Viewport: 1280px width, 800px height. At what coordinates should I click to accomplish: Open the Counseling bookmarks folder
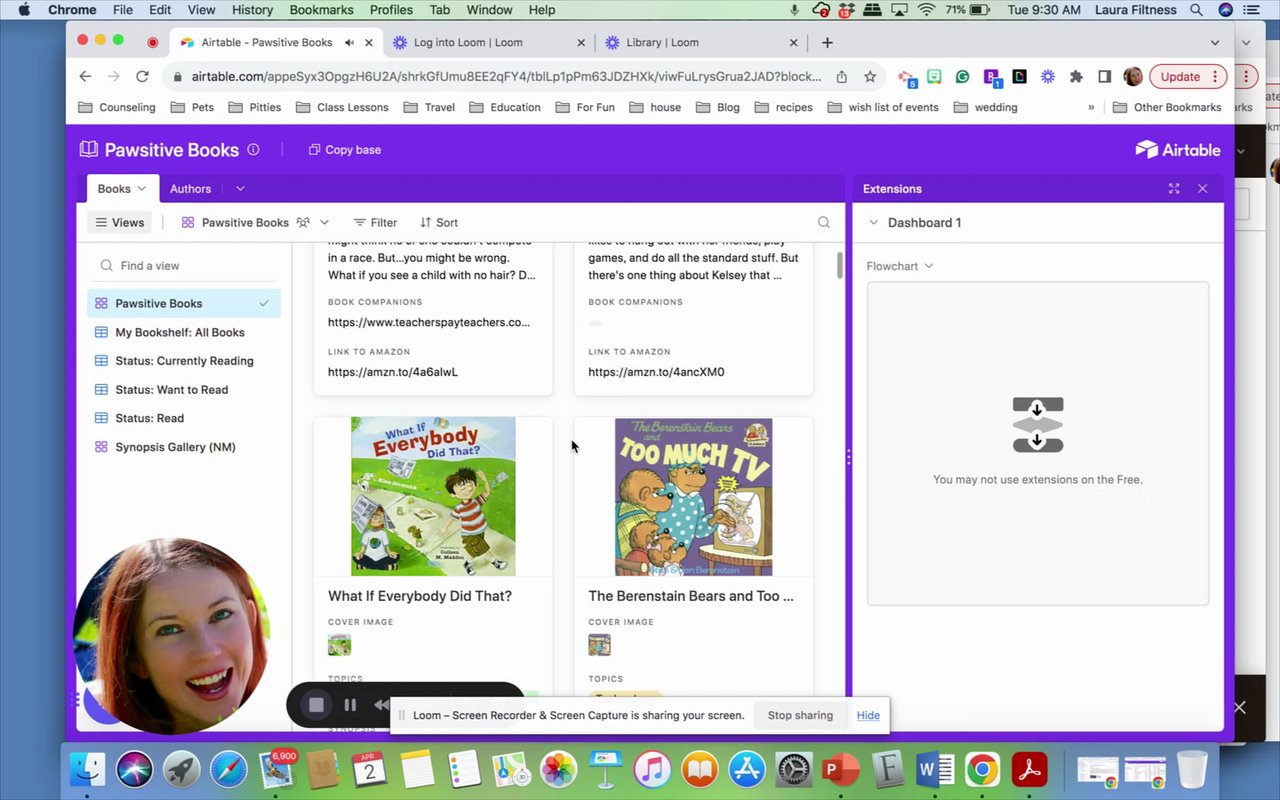click(117, 107)
